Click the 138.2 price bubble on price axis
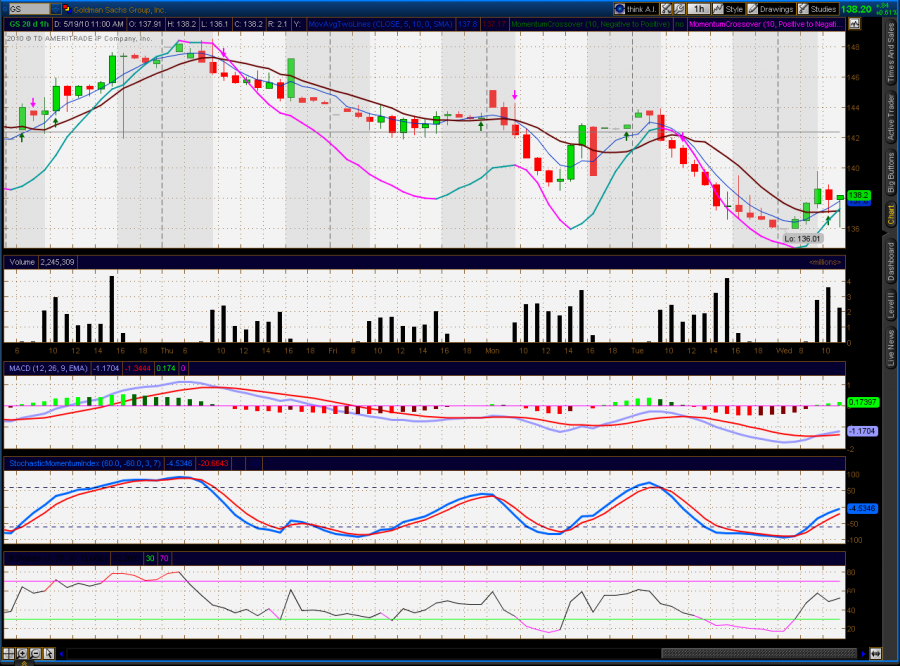Image resolution: width=900 pixels, height=666 pixels. pyautogui.click(x=859, y=195)
